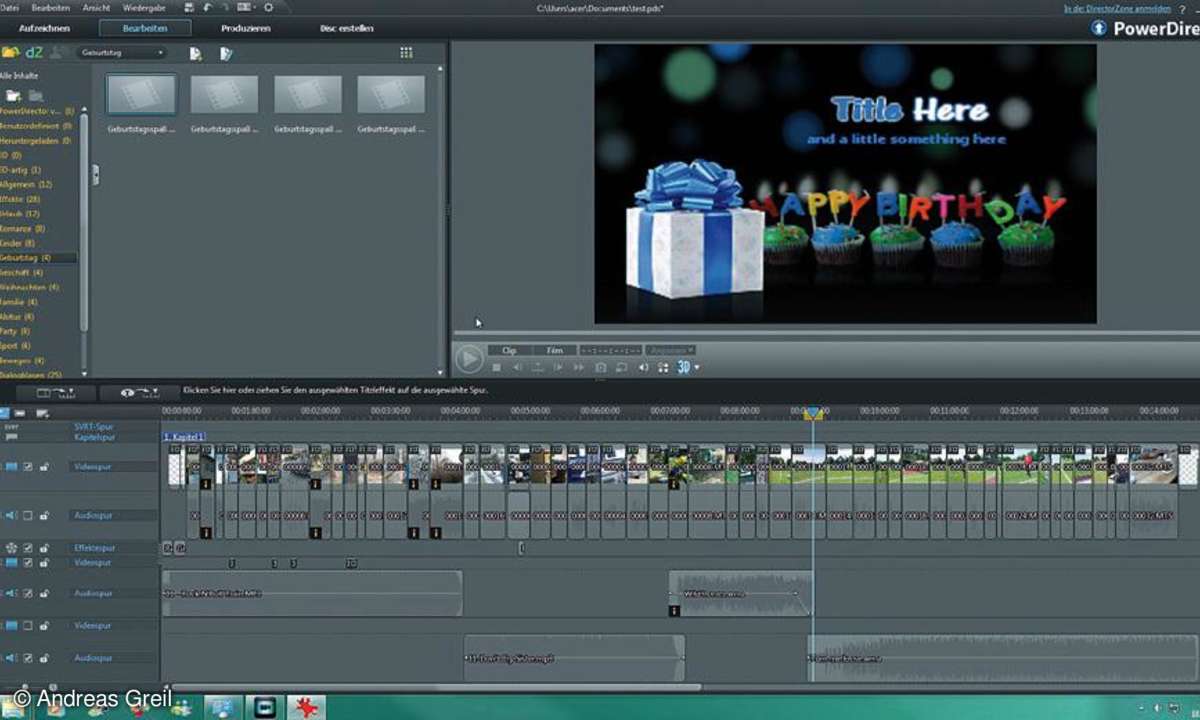Toggle the 3D preview mode button
Viewport: 1200px width, 720px height.
pos(684,367)
